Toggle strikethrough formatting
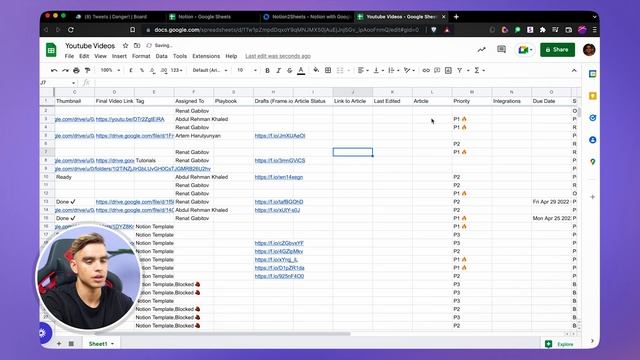 point(289,71)
